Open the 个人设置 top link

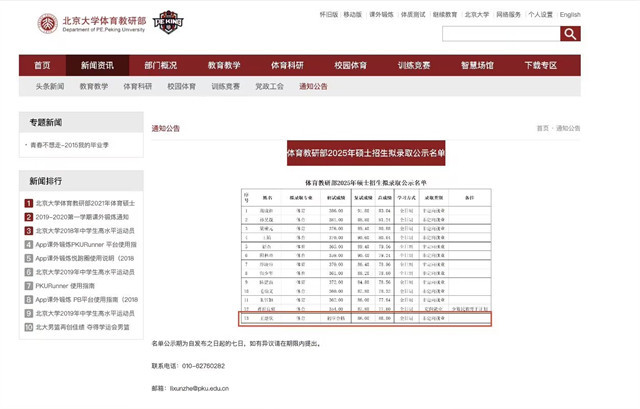pos(540,15)
